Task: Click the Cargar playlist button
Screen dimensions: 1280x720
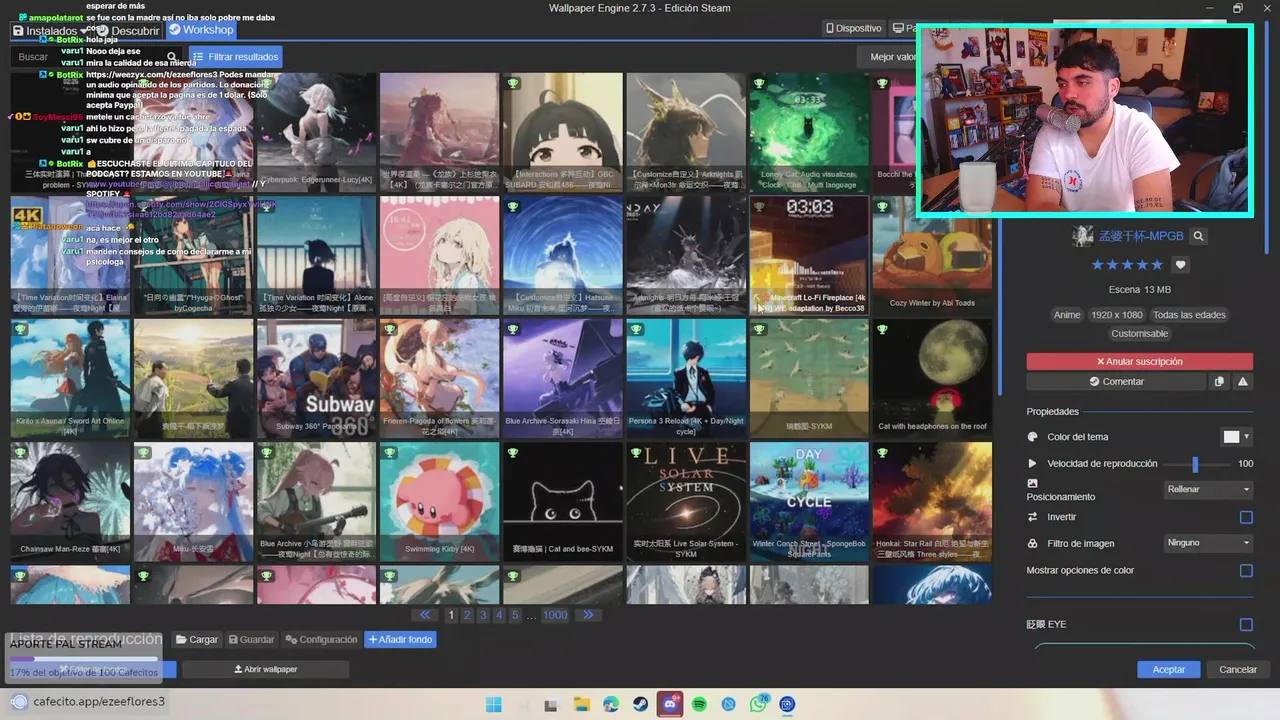Action: [197, 639]
